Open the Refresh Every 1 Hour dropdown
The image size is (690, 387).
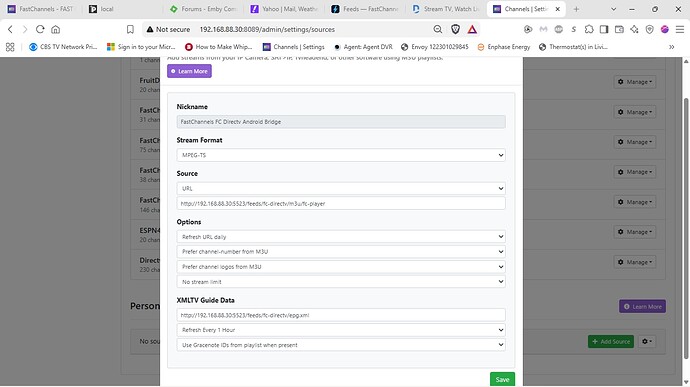[341, 330]
